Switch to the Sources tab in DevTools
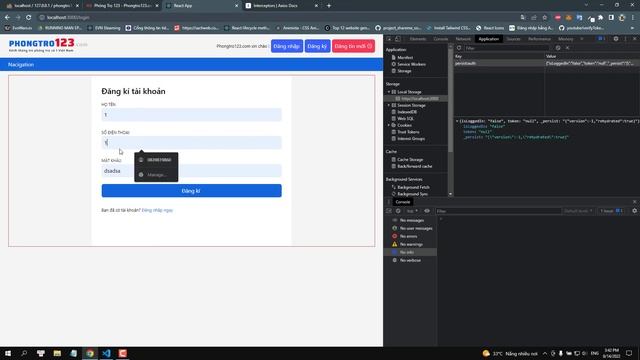 [513, 39]
